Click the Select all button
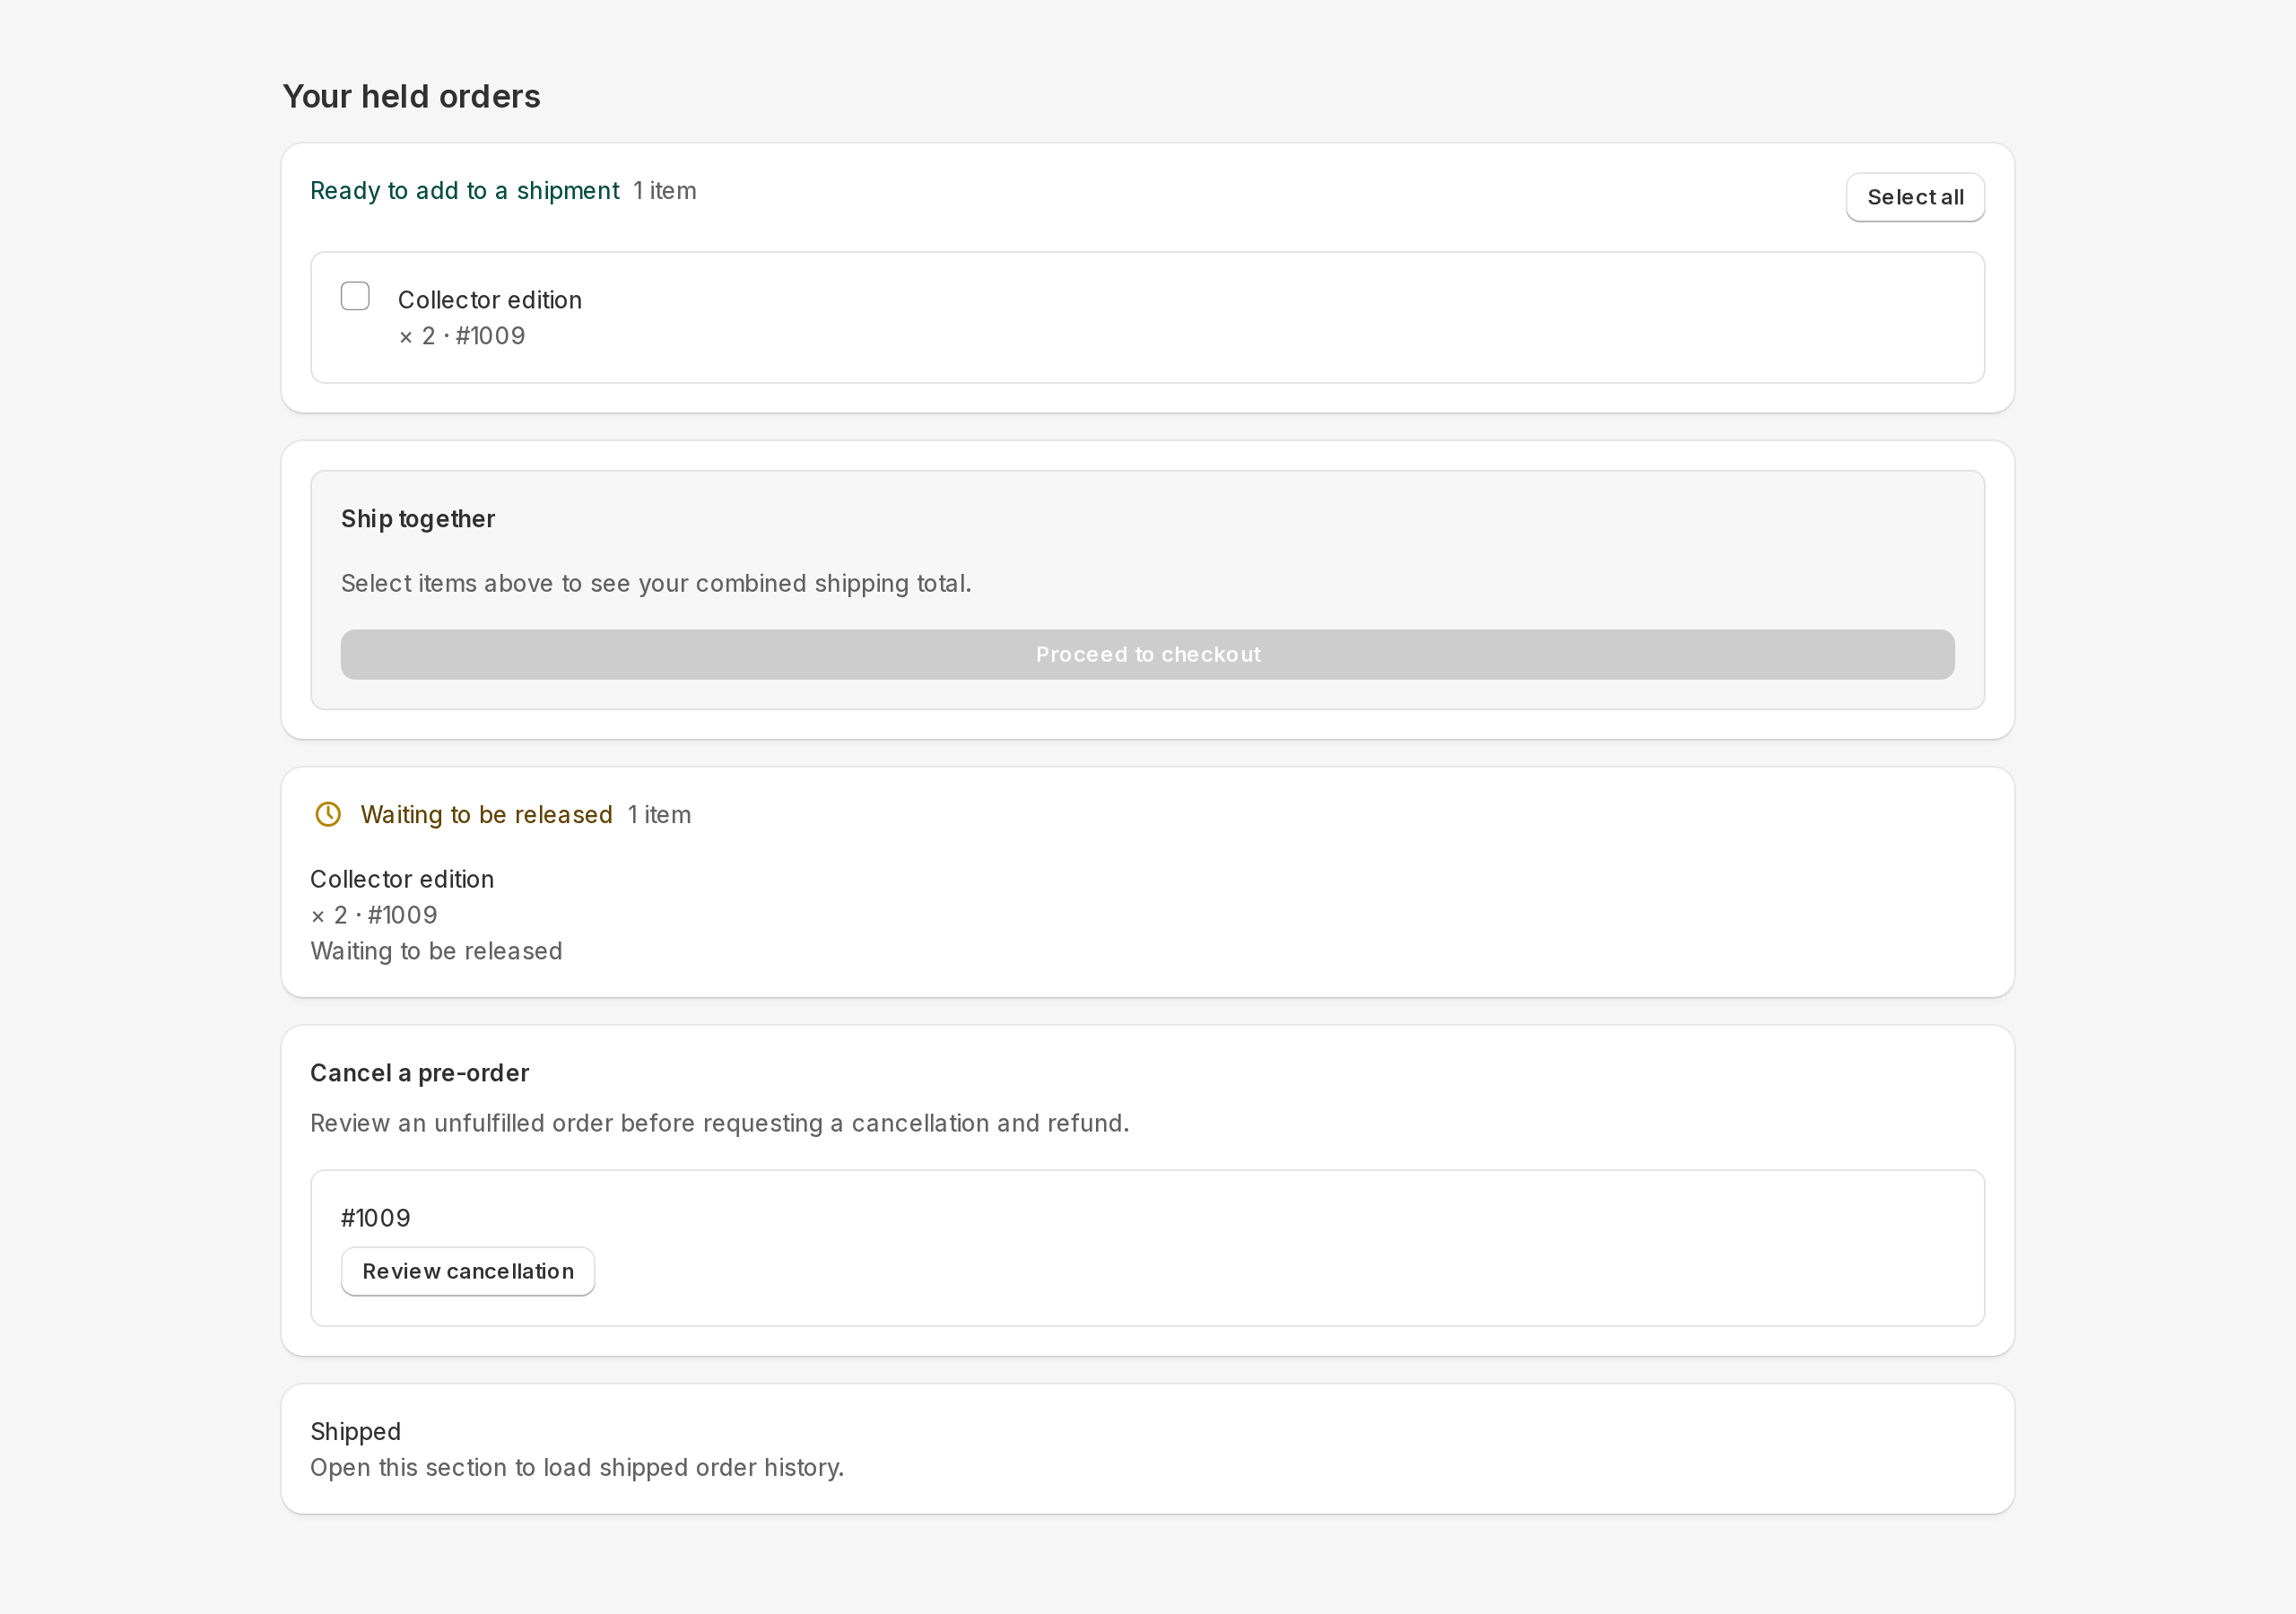The image size is (2296, 1614). [x=1915, y=197]
